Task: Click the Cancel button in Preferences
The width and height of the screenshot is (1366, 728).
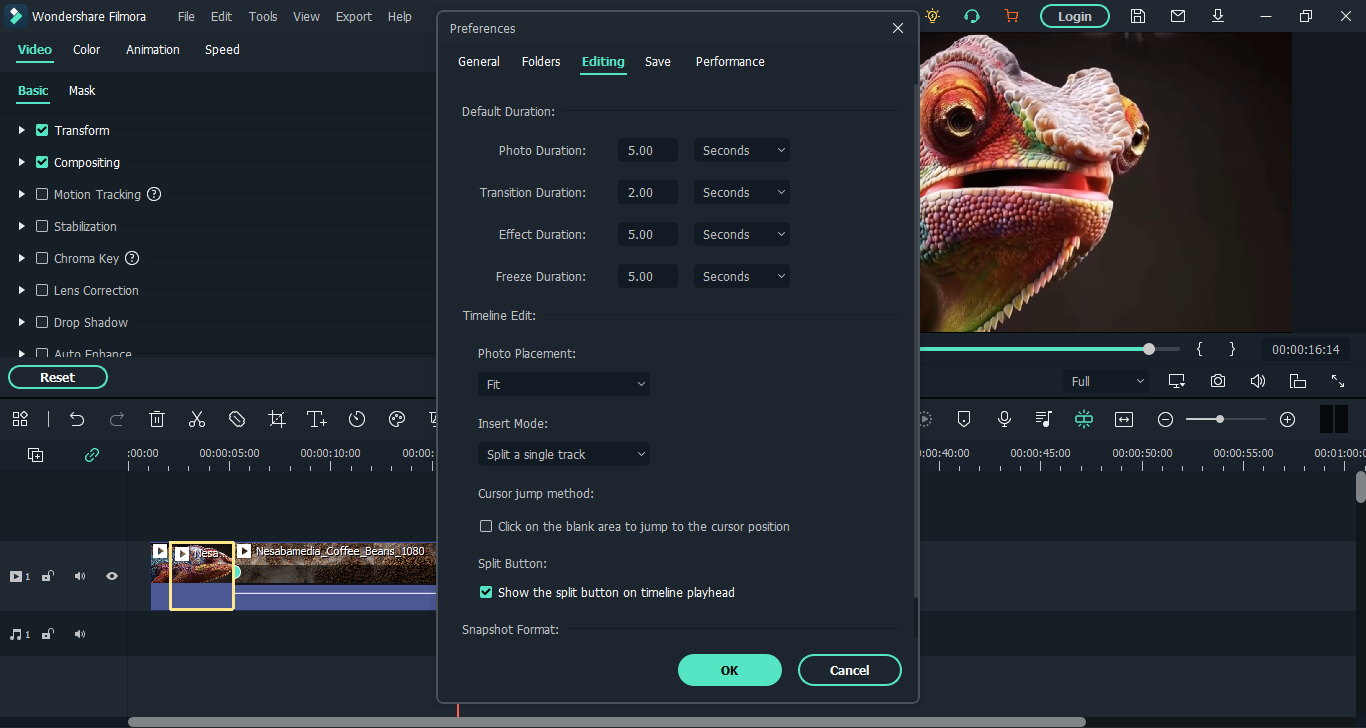Action: [x=849, y=670]
